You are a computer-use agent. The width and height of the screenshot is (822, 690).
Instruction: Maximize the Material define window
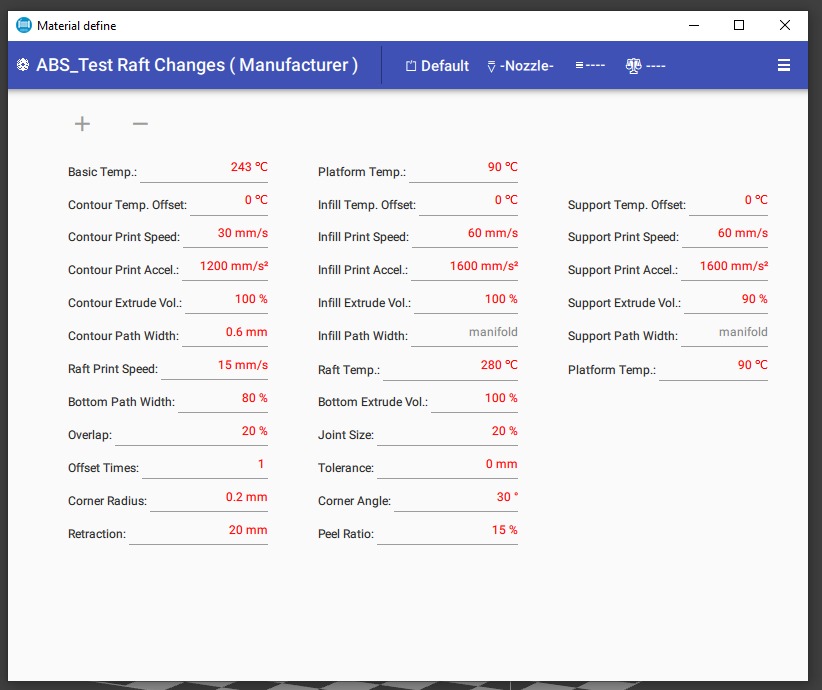tap(739, 25)
